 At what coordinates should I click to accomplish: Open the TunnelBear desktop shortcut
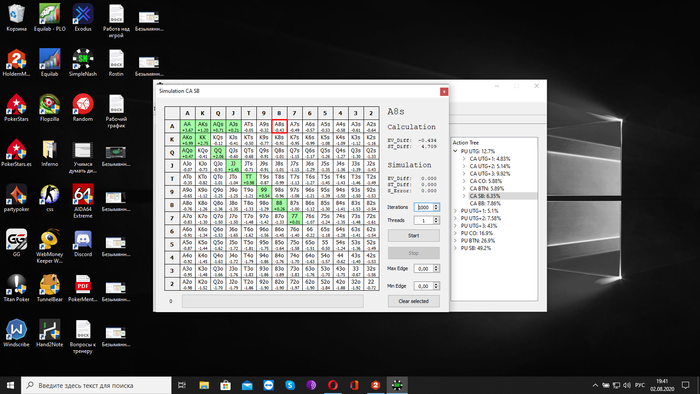(50, 288)
